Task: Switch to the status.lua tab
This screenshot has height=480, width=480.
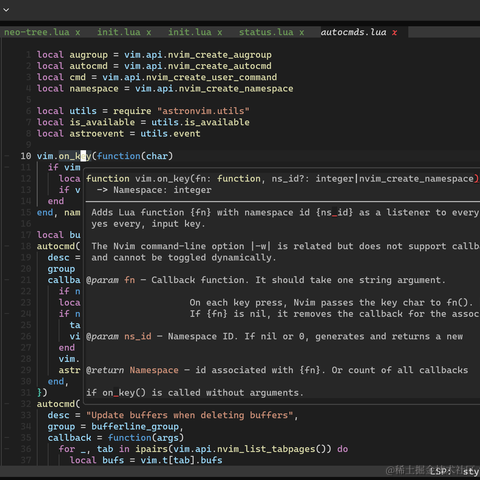Action: point(266,32)
